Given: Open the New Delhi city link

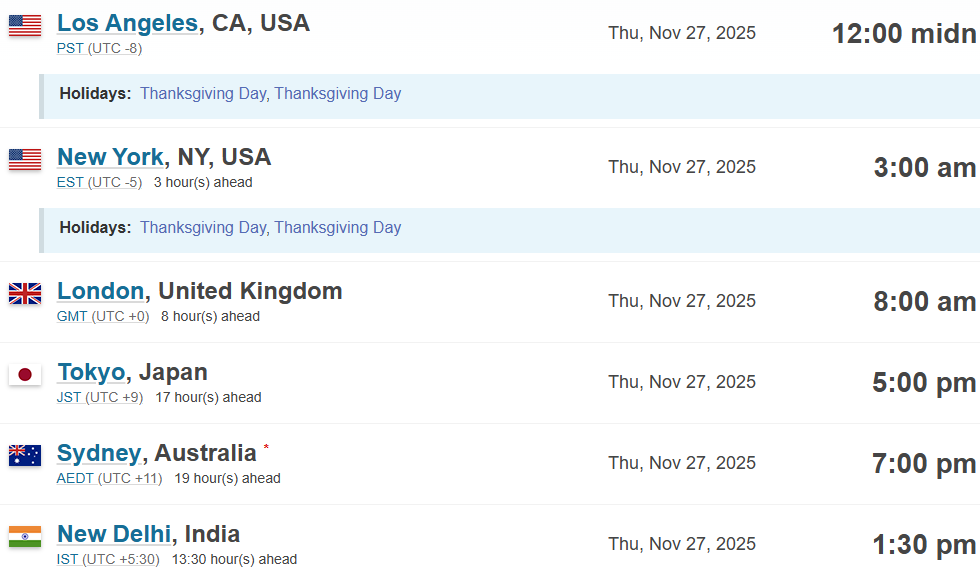Looking at the screenshot, I should coord(114,534).
